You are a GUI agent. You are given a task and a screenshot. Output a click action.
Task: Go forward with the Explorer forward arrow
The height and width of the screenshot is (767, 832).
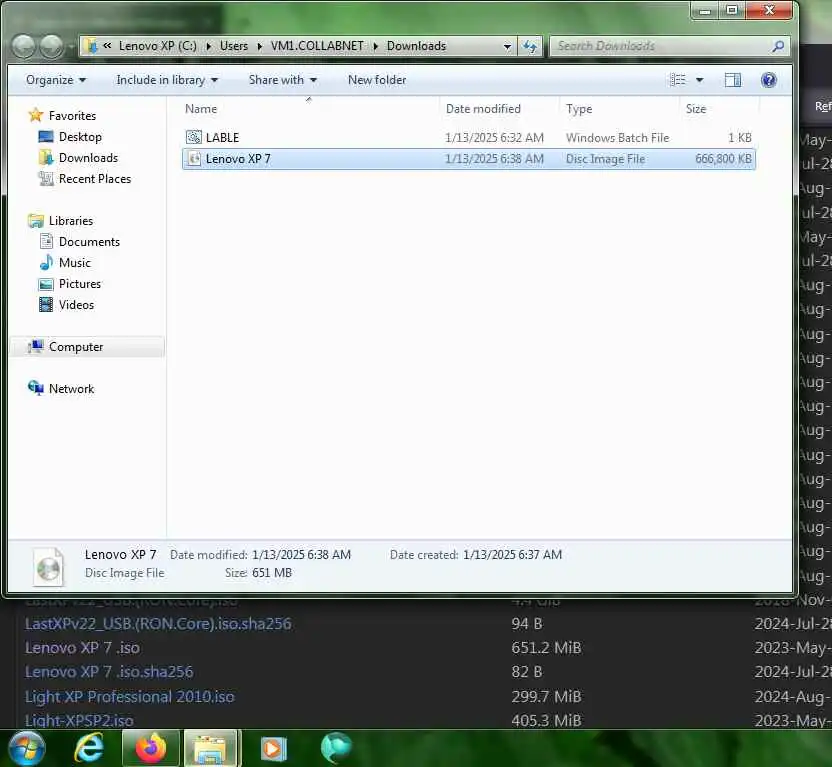click(x=51, y=46)
